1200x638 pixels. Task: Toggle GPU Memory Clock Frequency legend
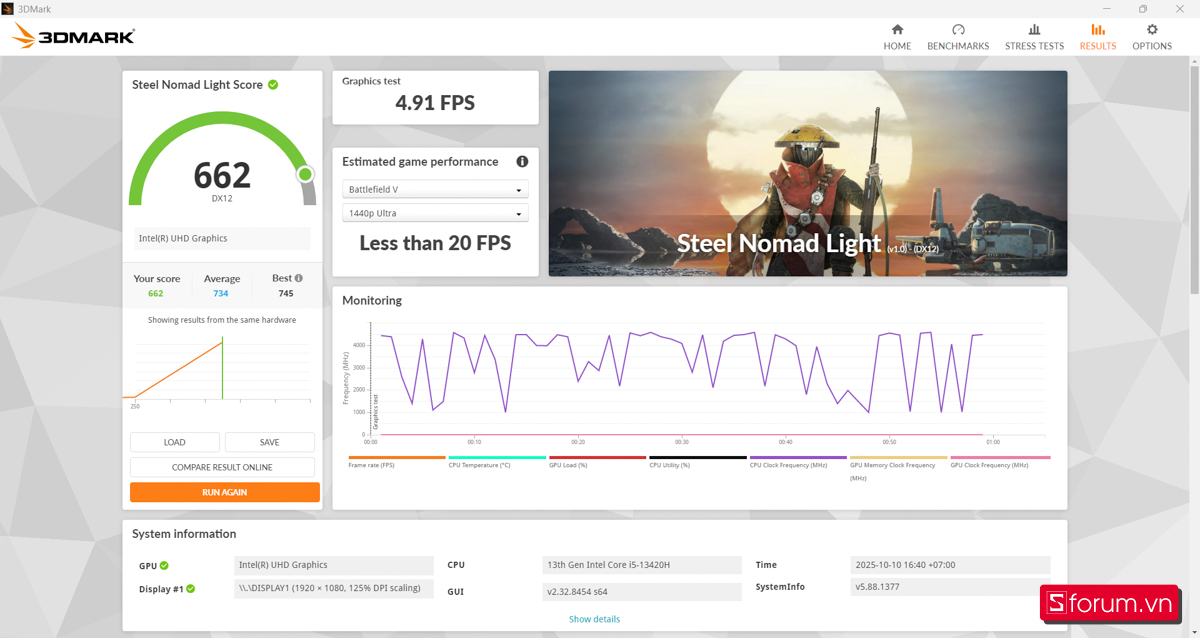pyautogui.click(x=898, y=468)
